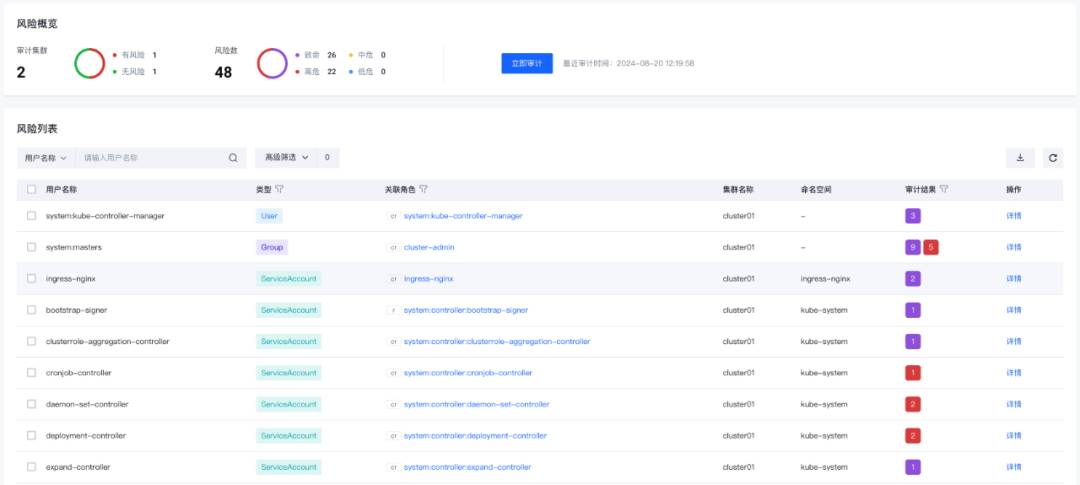Image resolution: width=1080 pixels, height=485 pixels.
Task: Toggle the select-all header checkbox
Action: (x=32, y=189)
